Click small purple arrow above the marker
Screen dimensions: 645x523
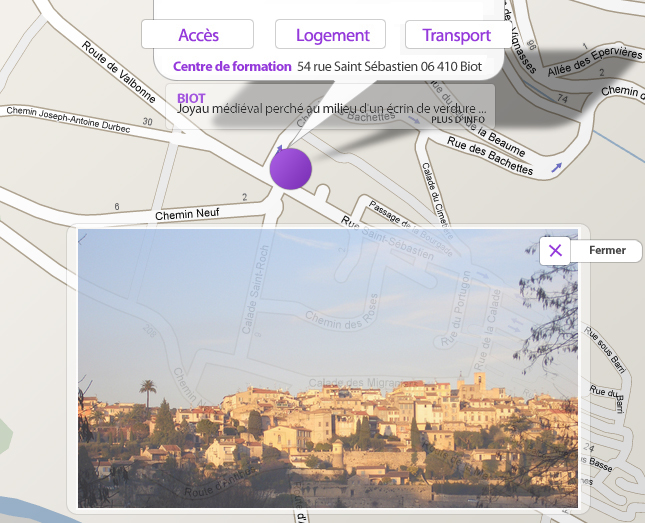[x=280, y=149]
